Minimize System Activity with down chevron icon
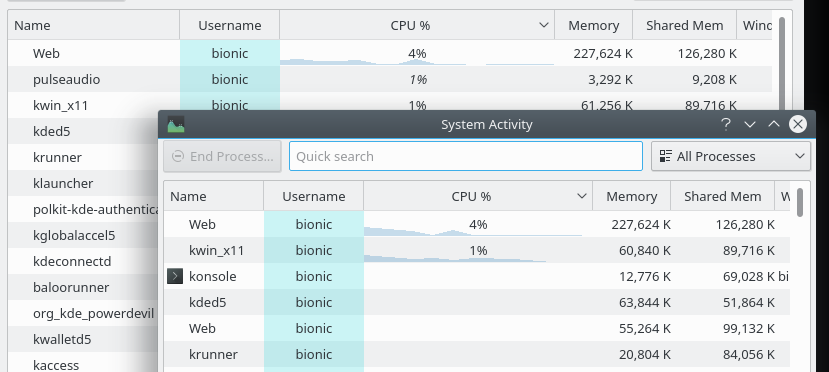This screenshot has height=372, width=829. (750, 125)
